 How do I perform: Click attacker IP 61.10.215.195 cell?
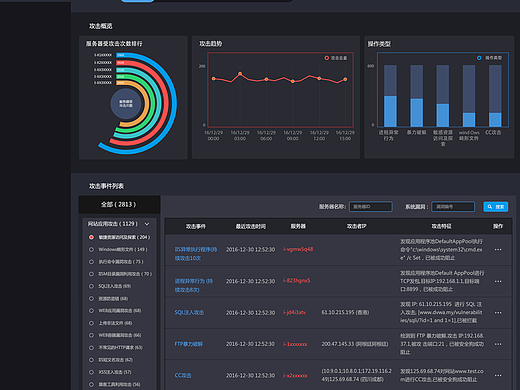345,312
